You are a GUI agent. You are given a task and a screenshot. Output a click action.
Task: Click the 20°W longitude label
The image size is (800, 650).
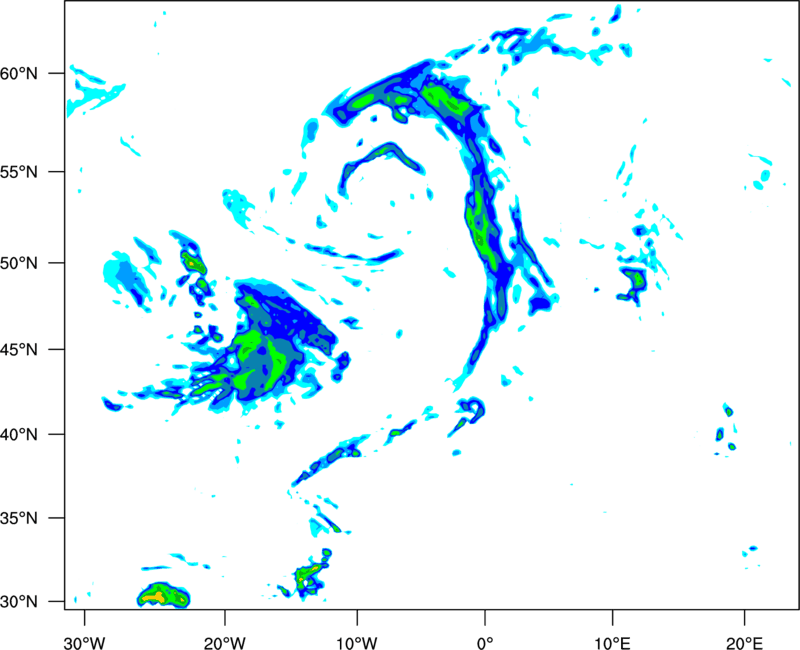225,643
